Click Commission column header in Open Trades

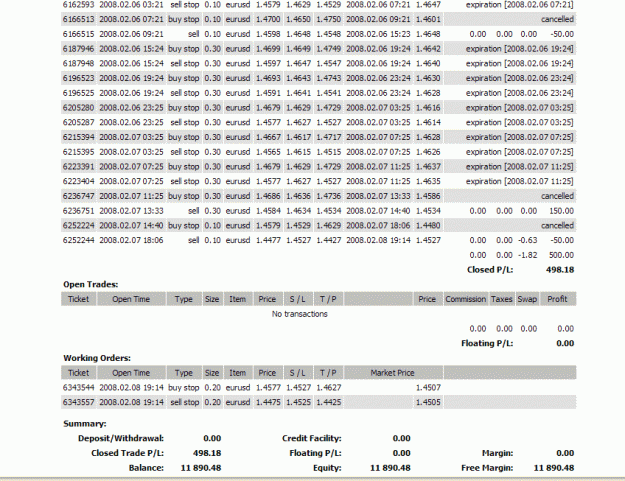coord(466,299)
